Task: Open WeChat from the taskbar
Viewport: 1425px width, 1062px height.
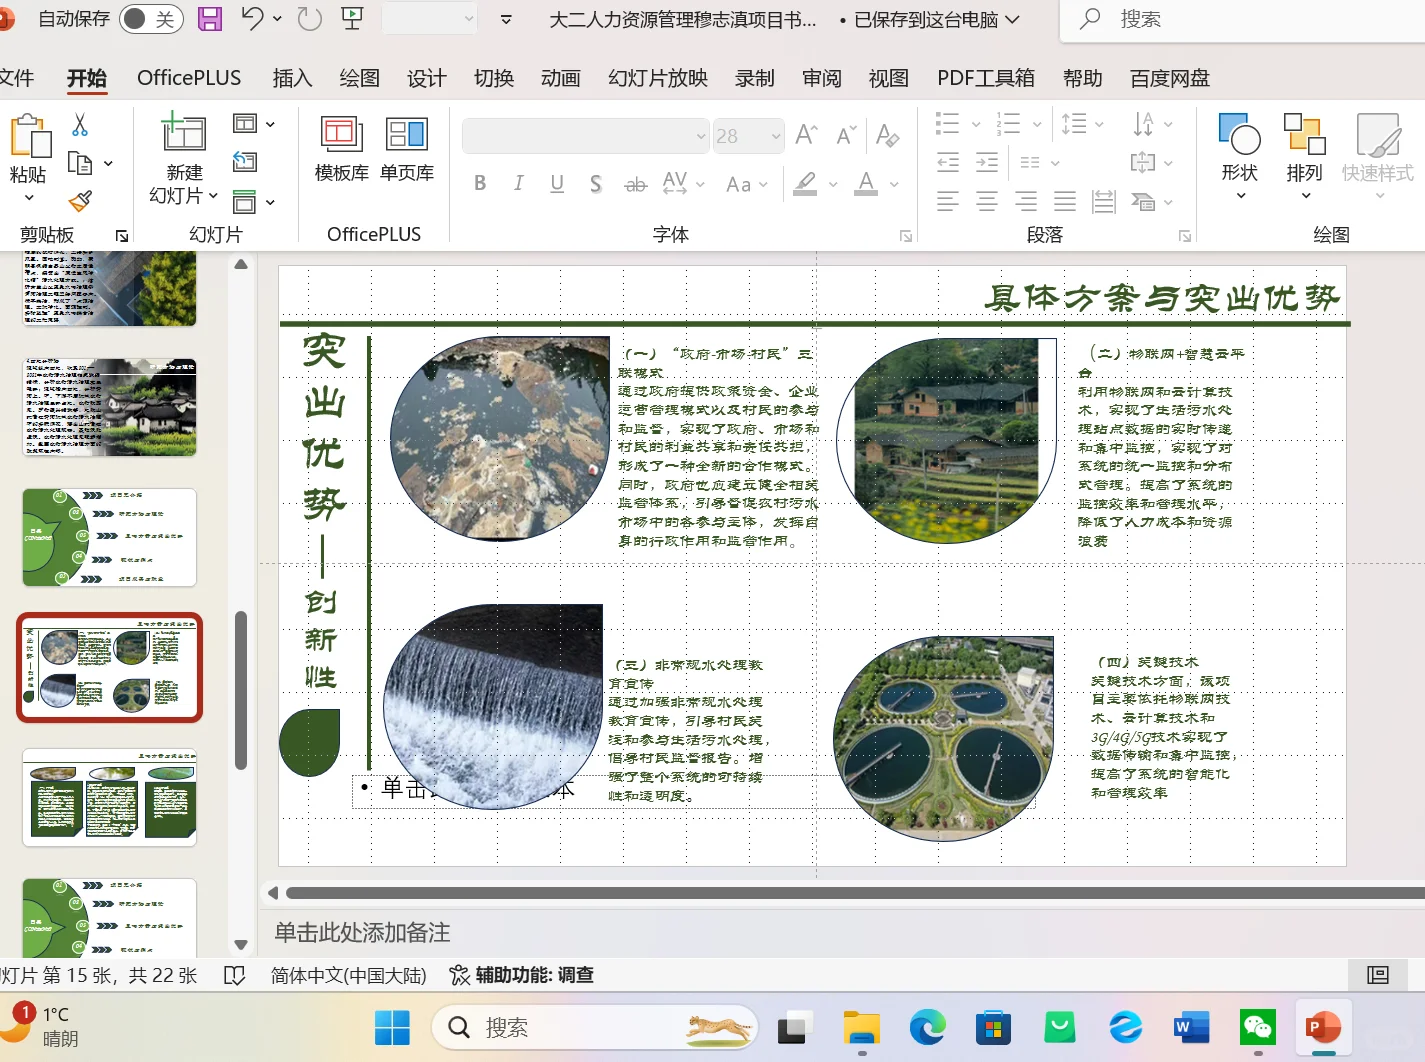Action: [1257, 1027]
